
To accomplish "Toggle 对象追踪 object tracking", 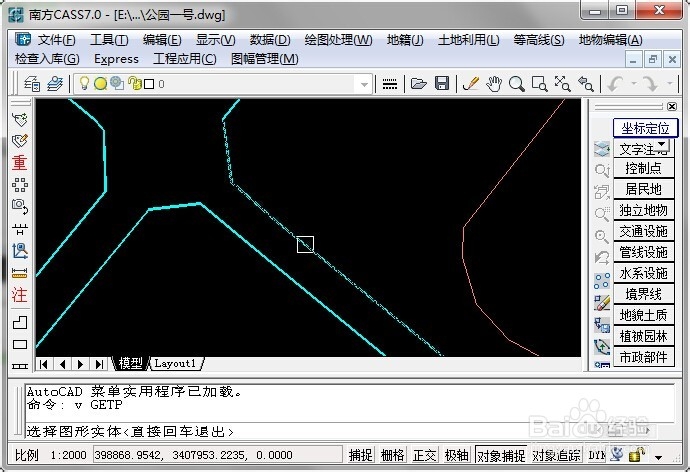I will pyautogui.click(x=556, y=455).
